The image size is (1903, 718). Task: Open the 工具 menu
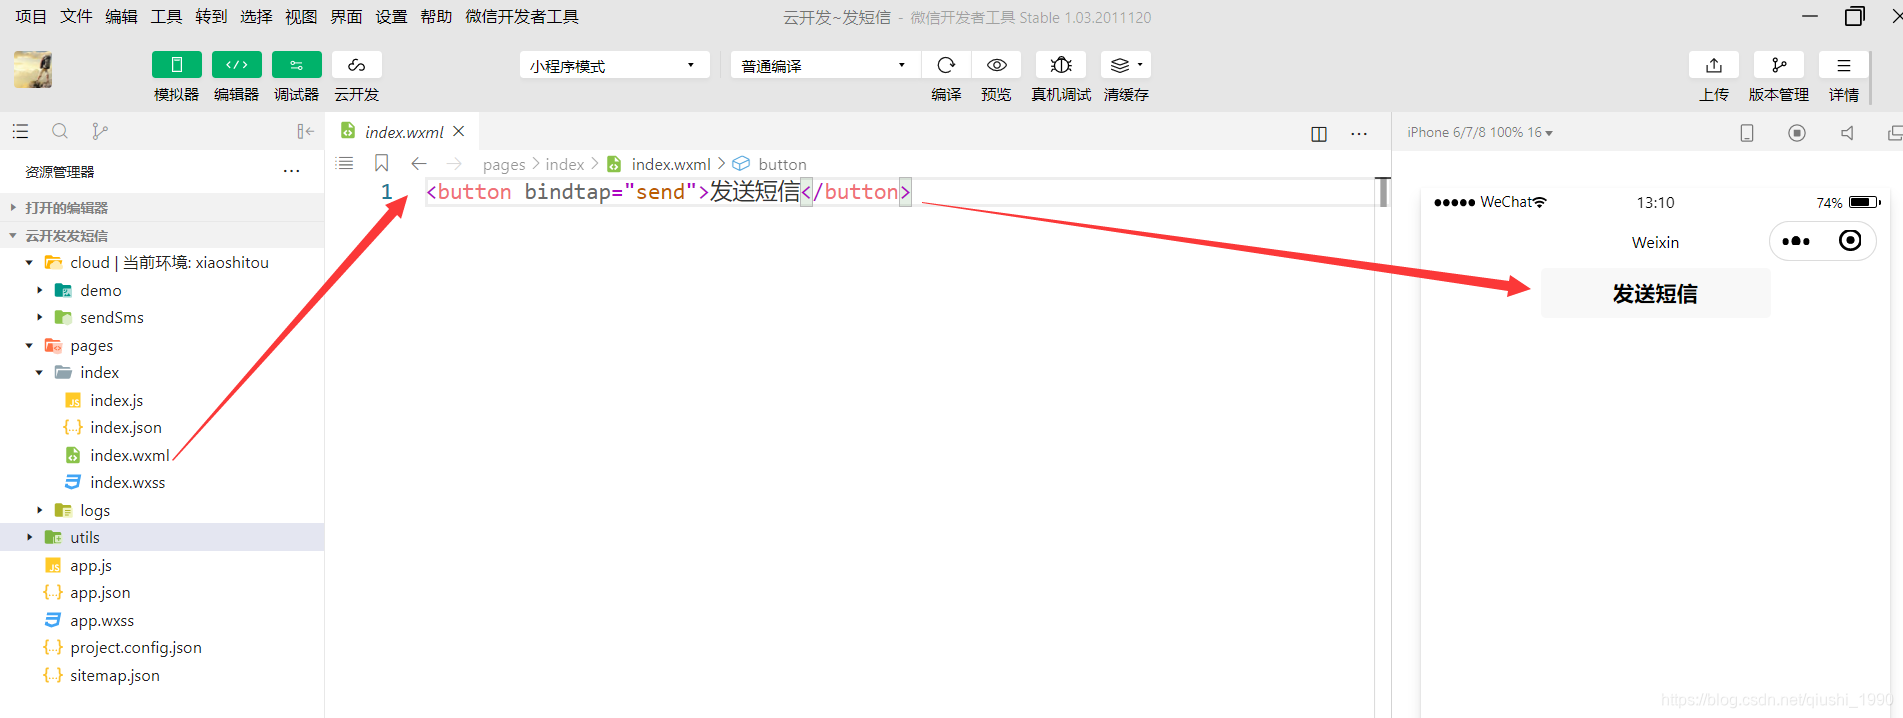[x=166, y=17]
